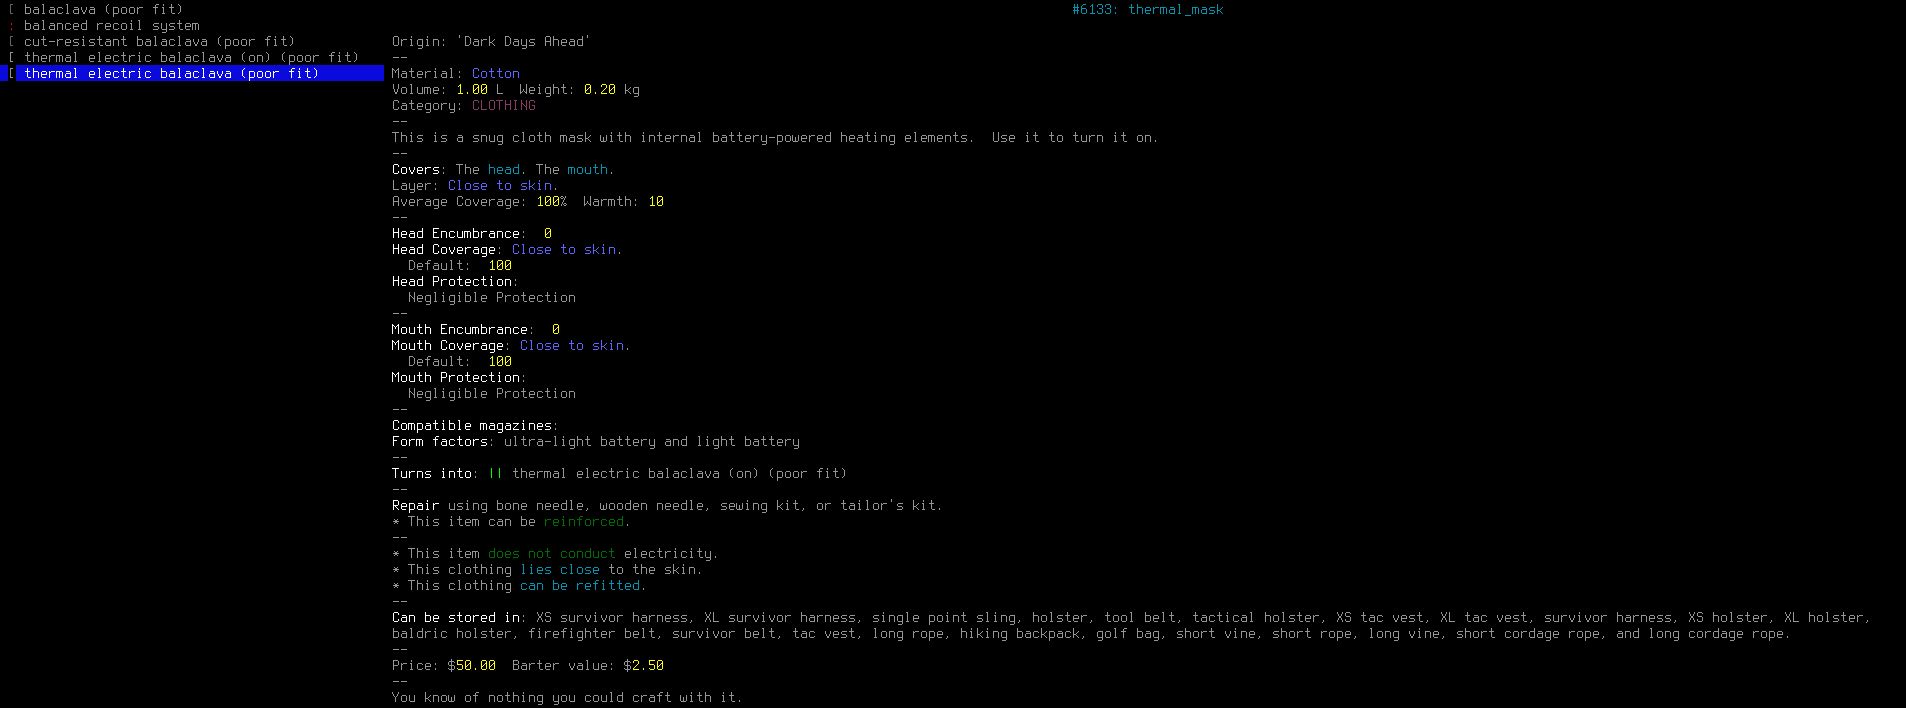The image size is (1906, 708).
Task: Click 'hiking backpack' in the storage list
Action: tap(1020, 634)
